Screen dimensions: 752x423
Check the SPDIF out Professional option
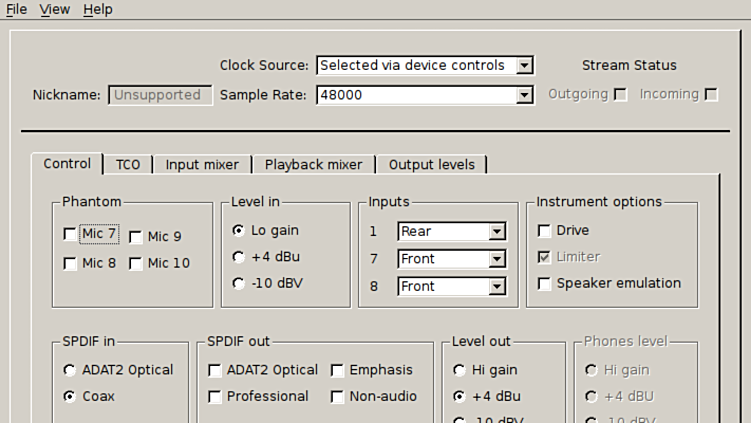pos(215,397)
